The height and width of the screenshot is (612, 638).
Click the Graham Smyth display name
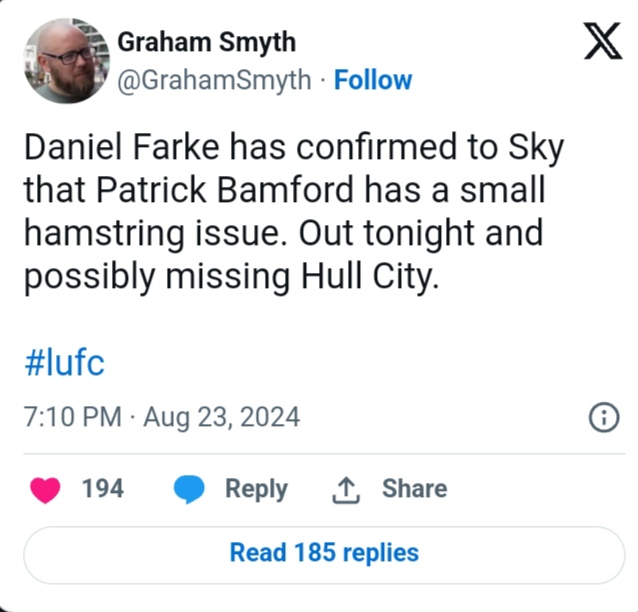tap(207, 42)
